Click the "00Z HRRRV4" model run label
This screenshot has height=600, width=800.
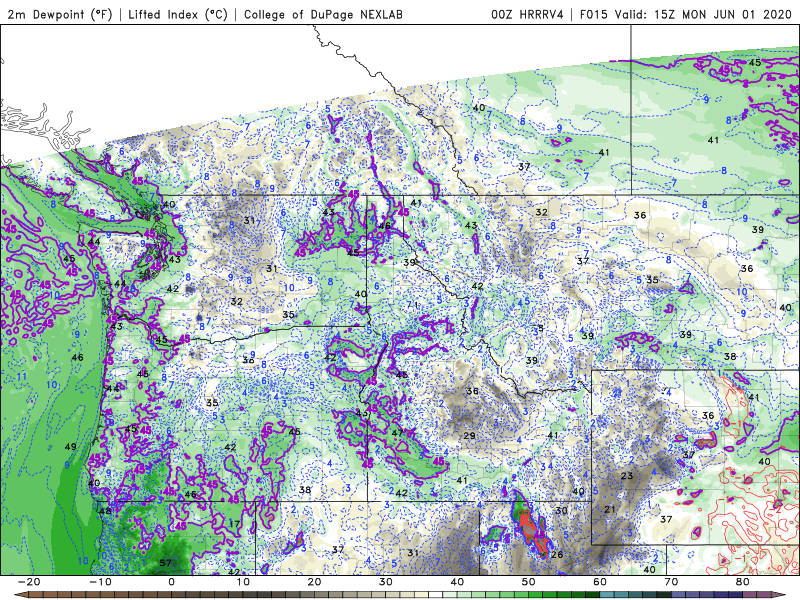tap(527, 14)
